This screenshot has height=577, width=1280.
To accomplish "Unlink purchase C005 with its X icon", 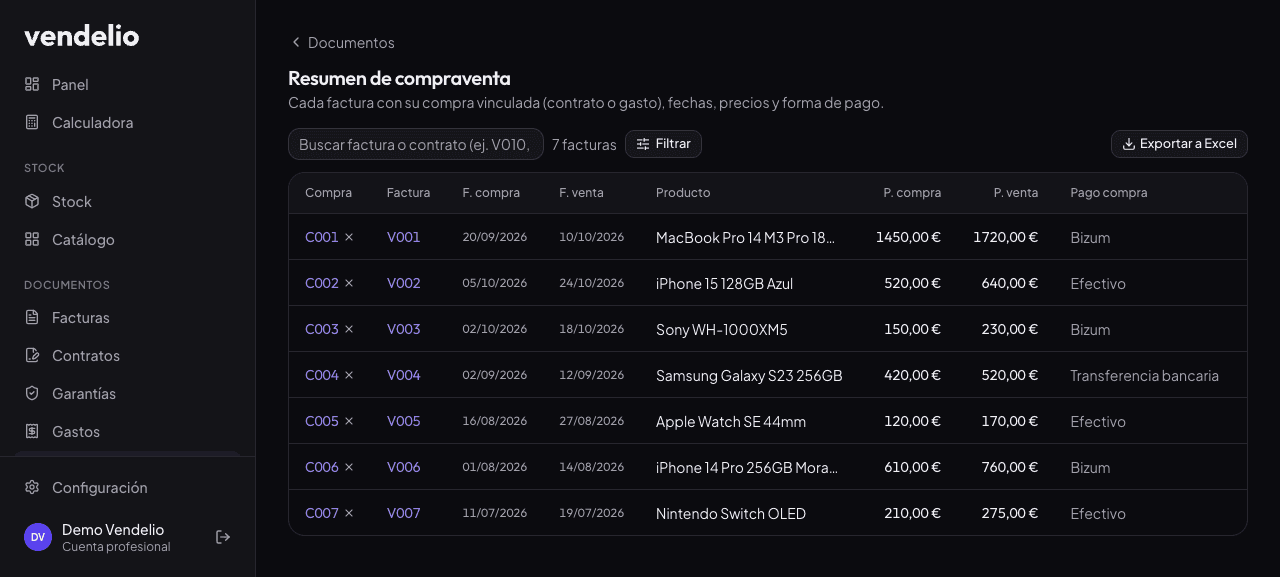I will pyautogui.click(x=349, y=421).
